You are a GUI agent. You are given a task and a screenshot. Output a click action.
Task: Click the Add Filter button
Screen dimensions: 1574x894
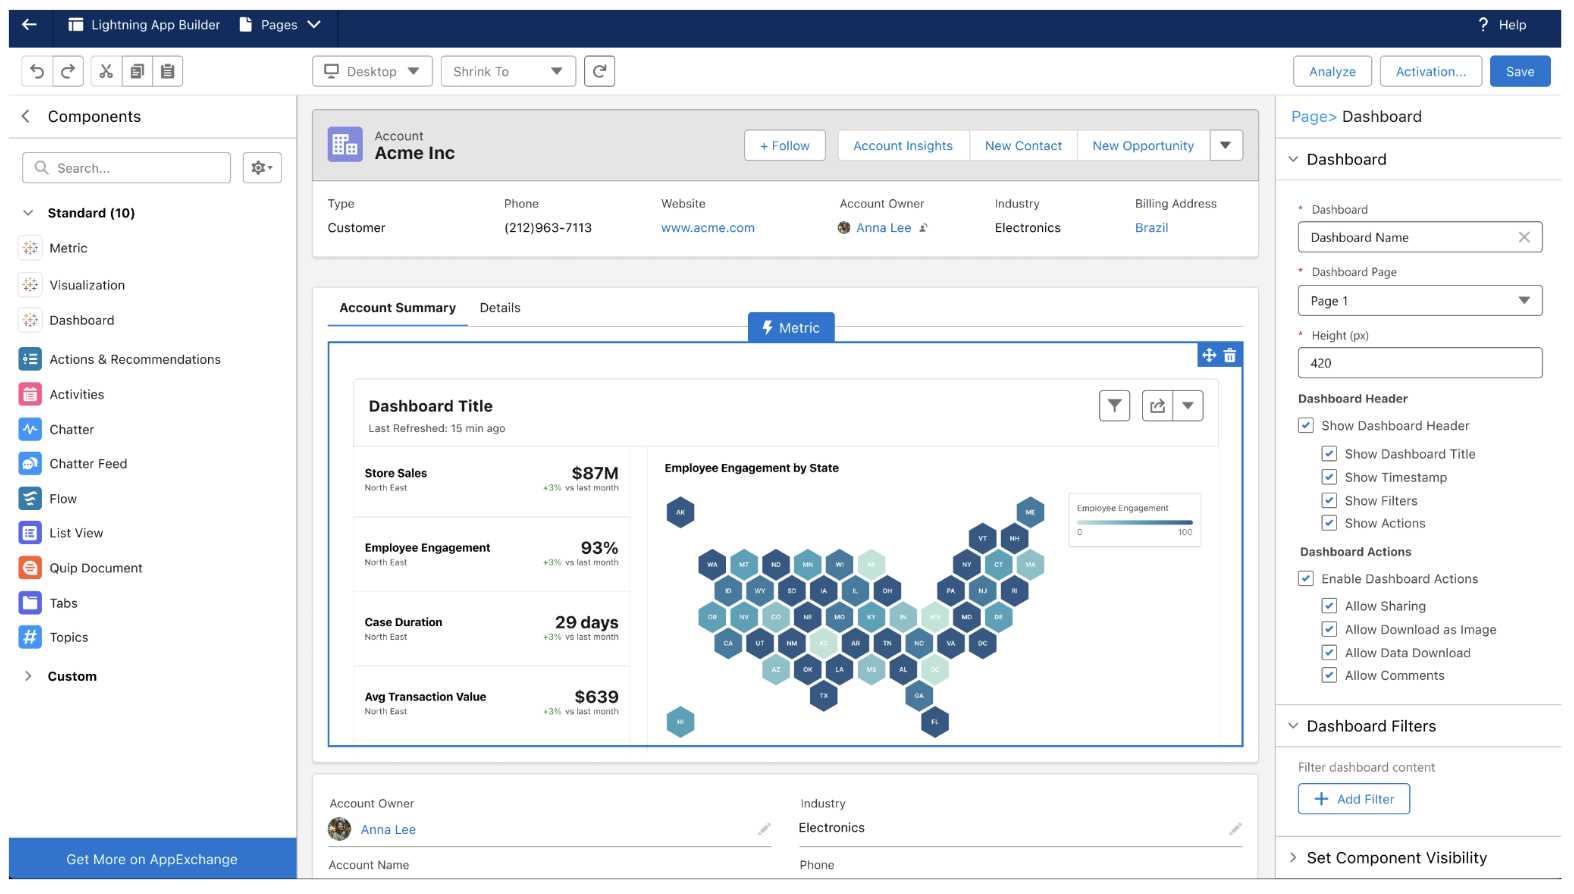click(1353, 799)
